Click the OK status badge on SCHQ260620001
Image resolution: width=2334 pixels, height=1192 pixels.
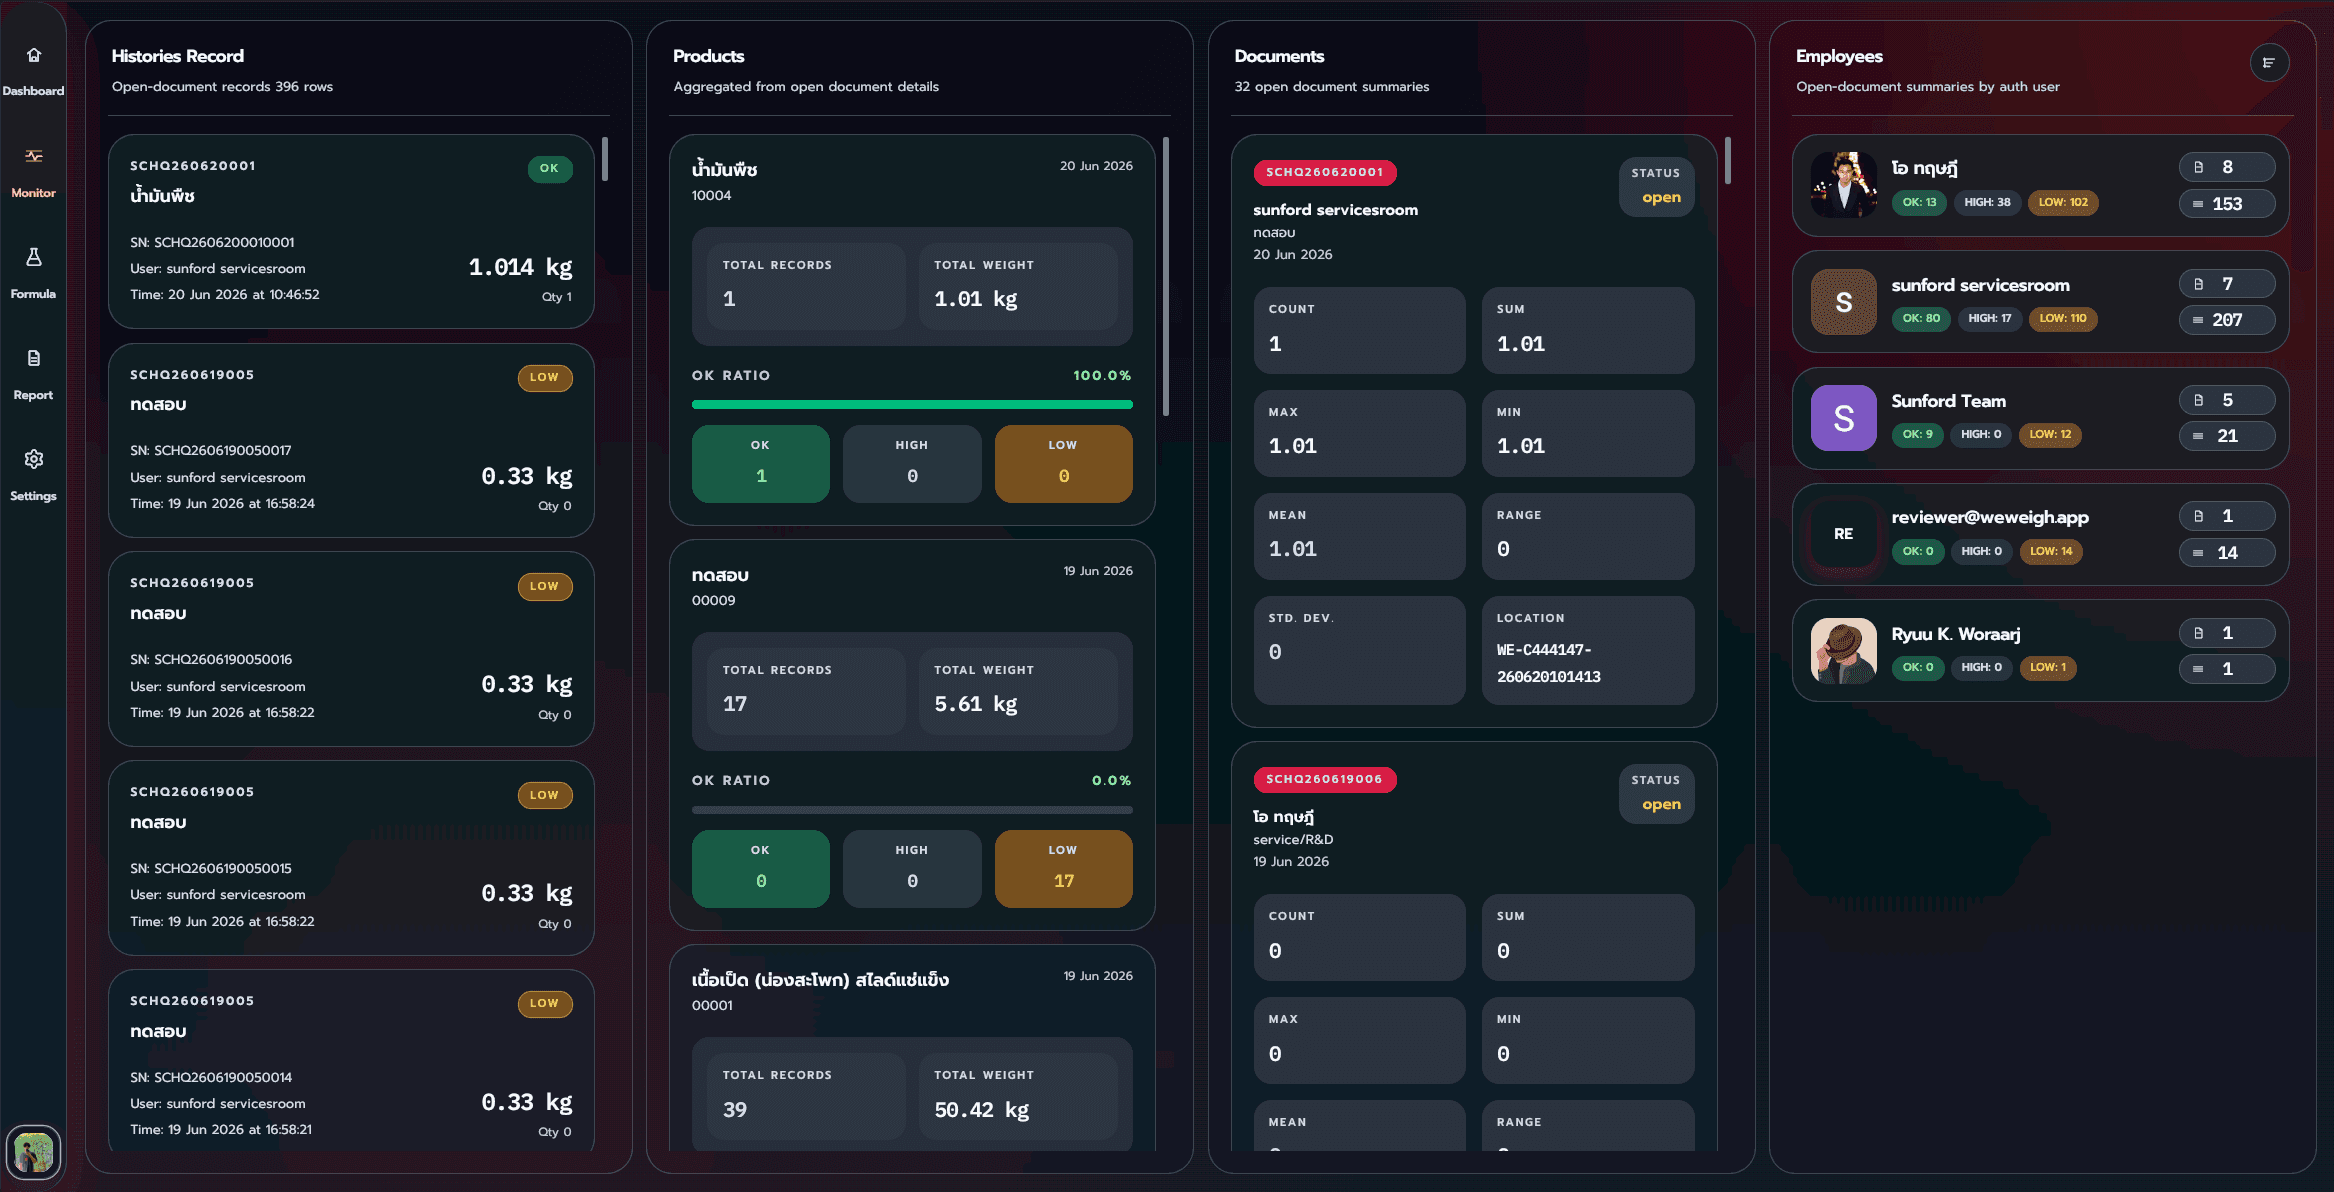[x=550, y=168]
